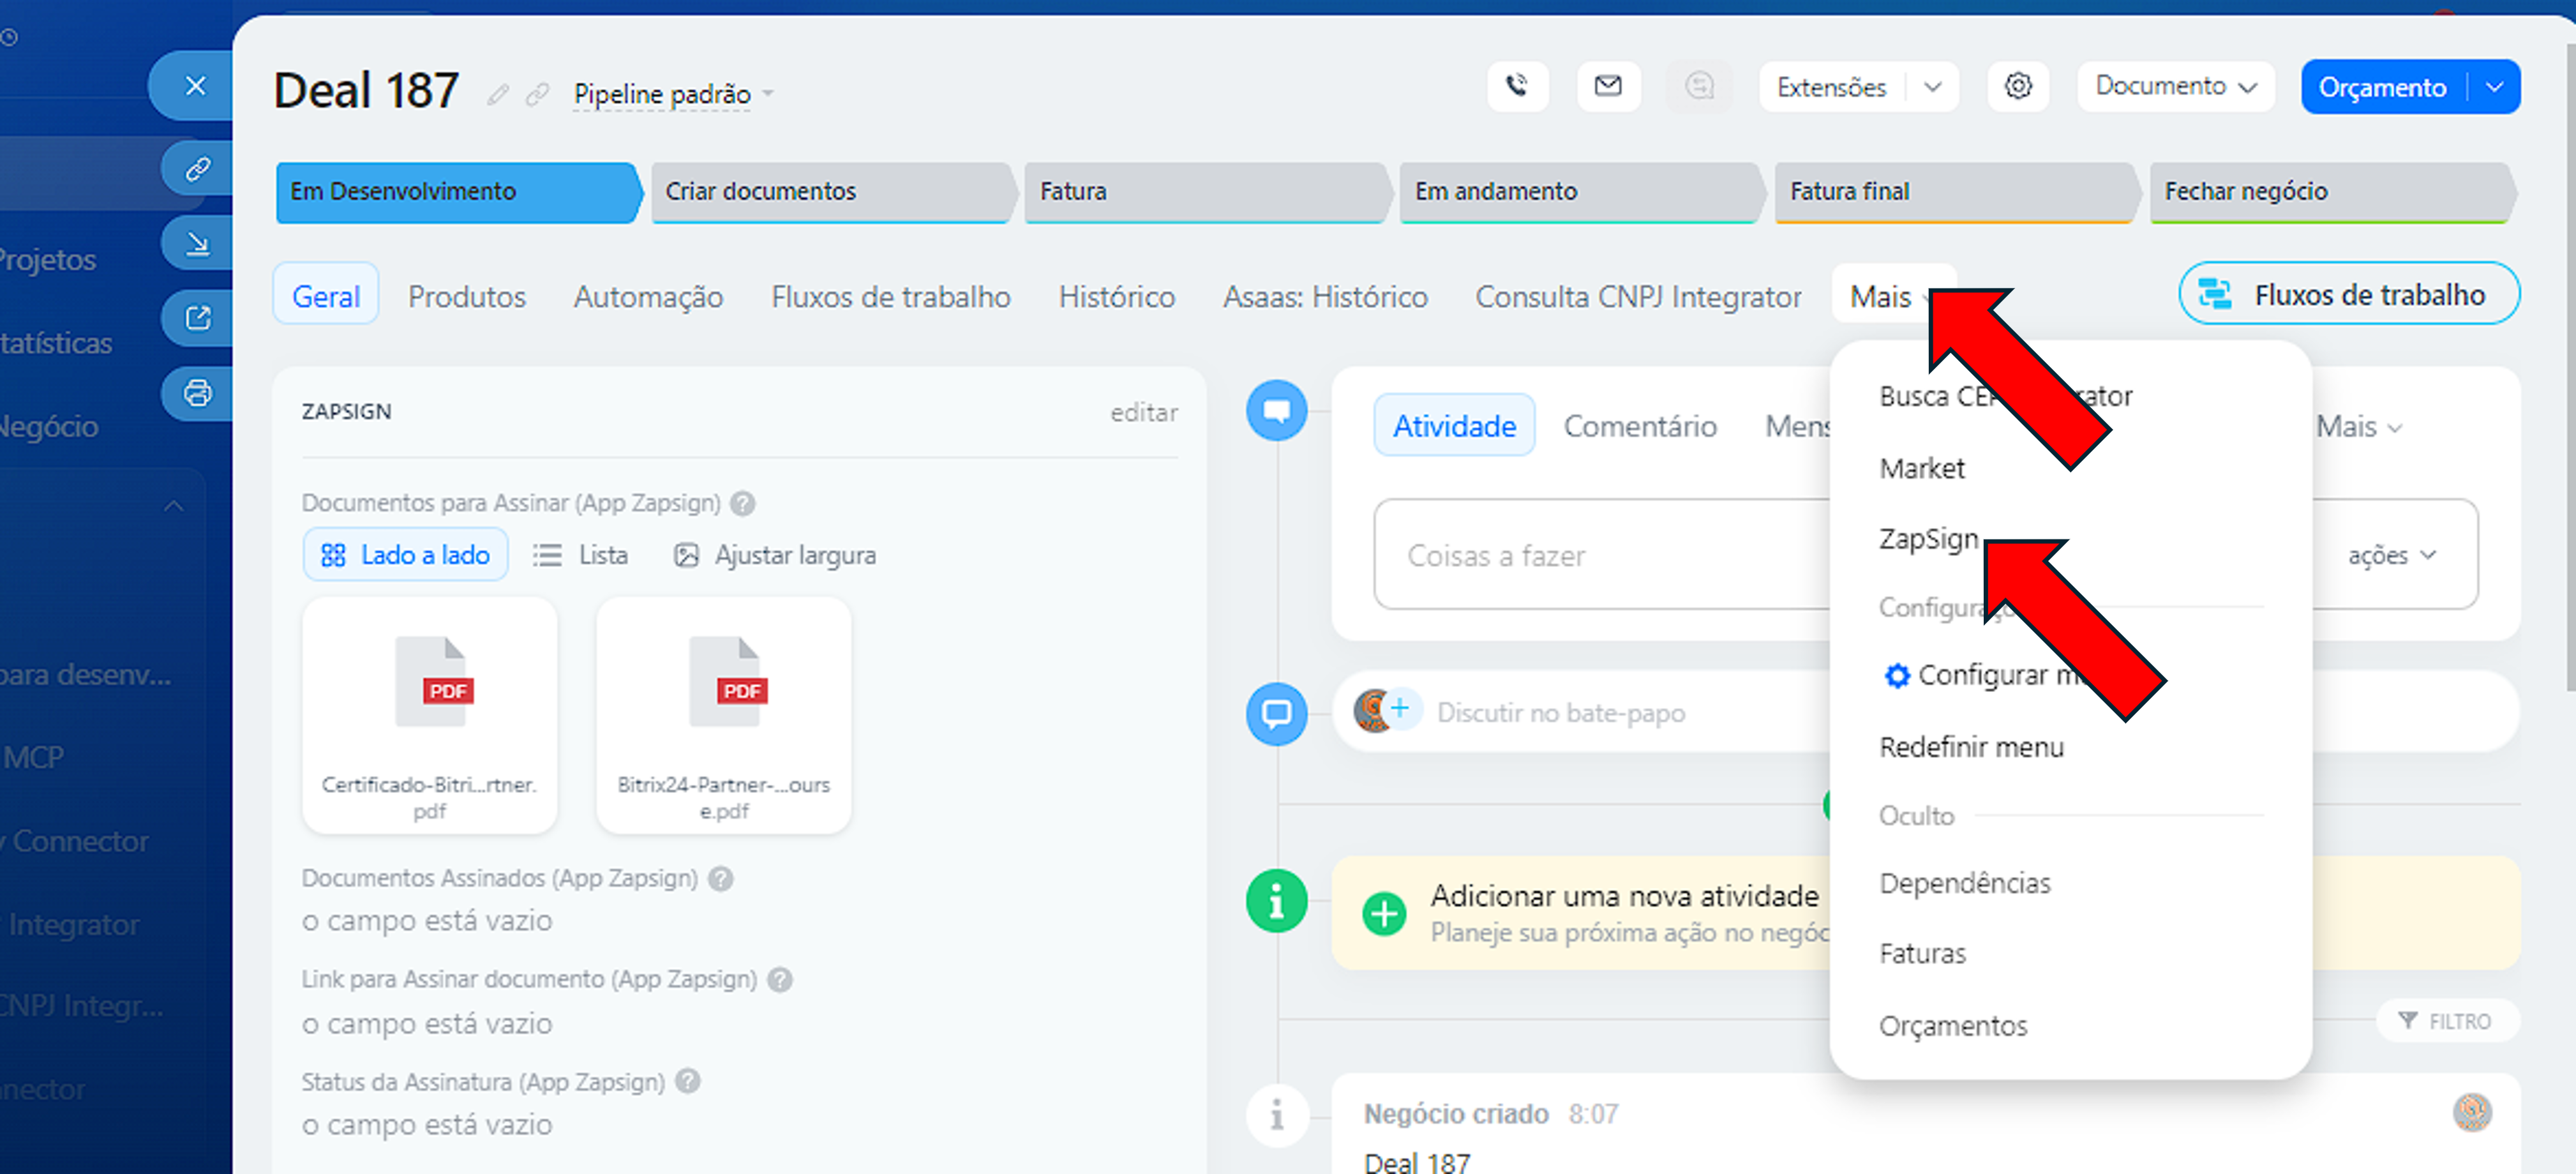Click help icon beside Documentos para Assinar

coord(742,503)
